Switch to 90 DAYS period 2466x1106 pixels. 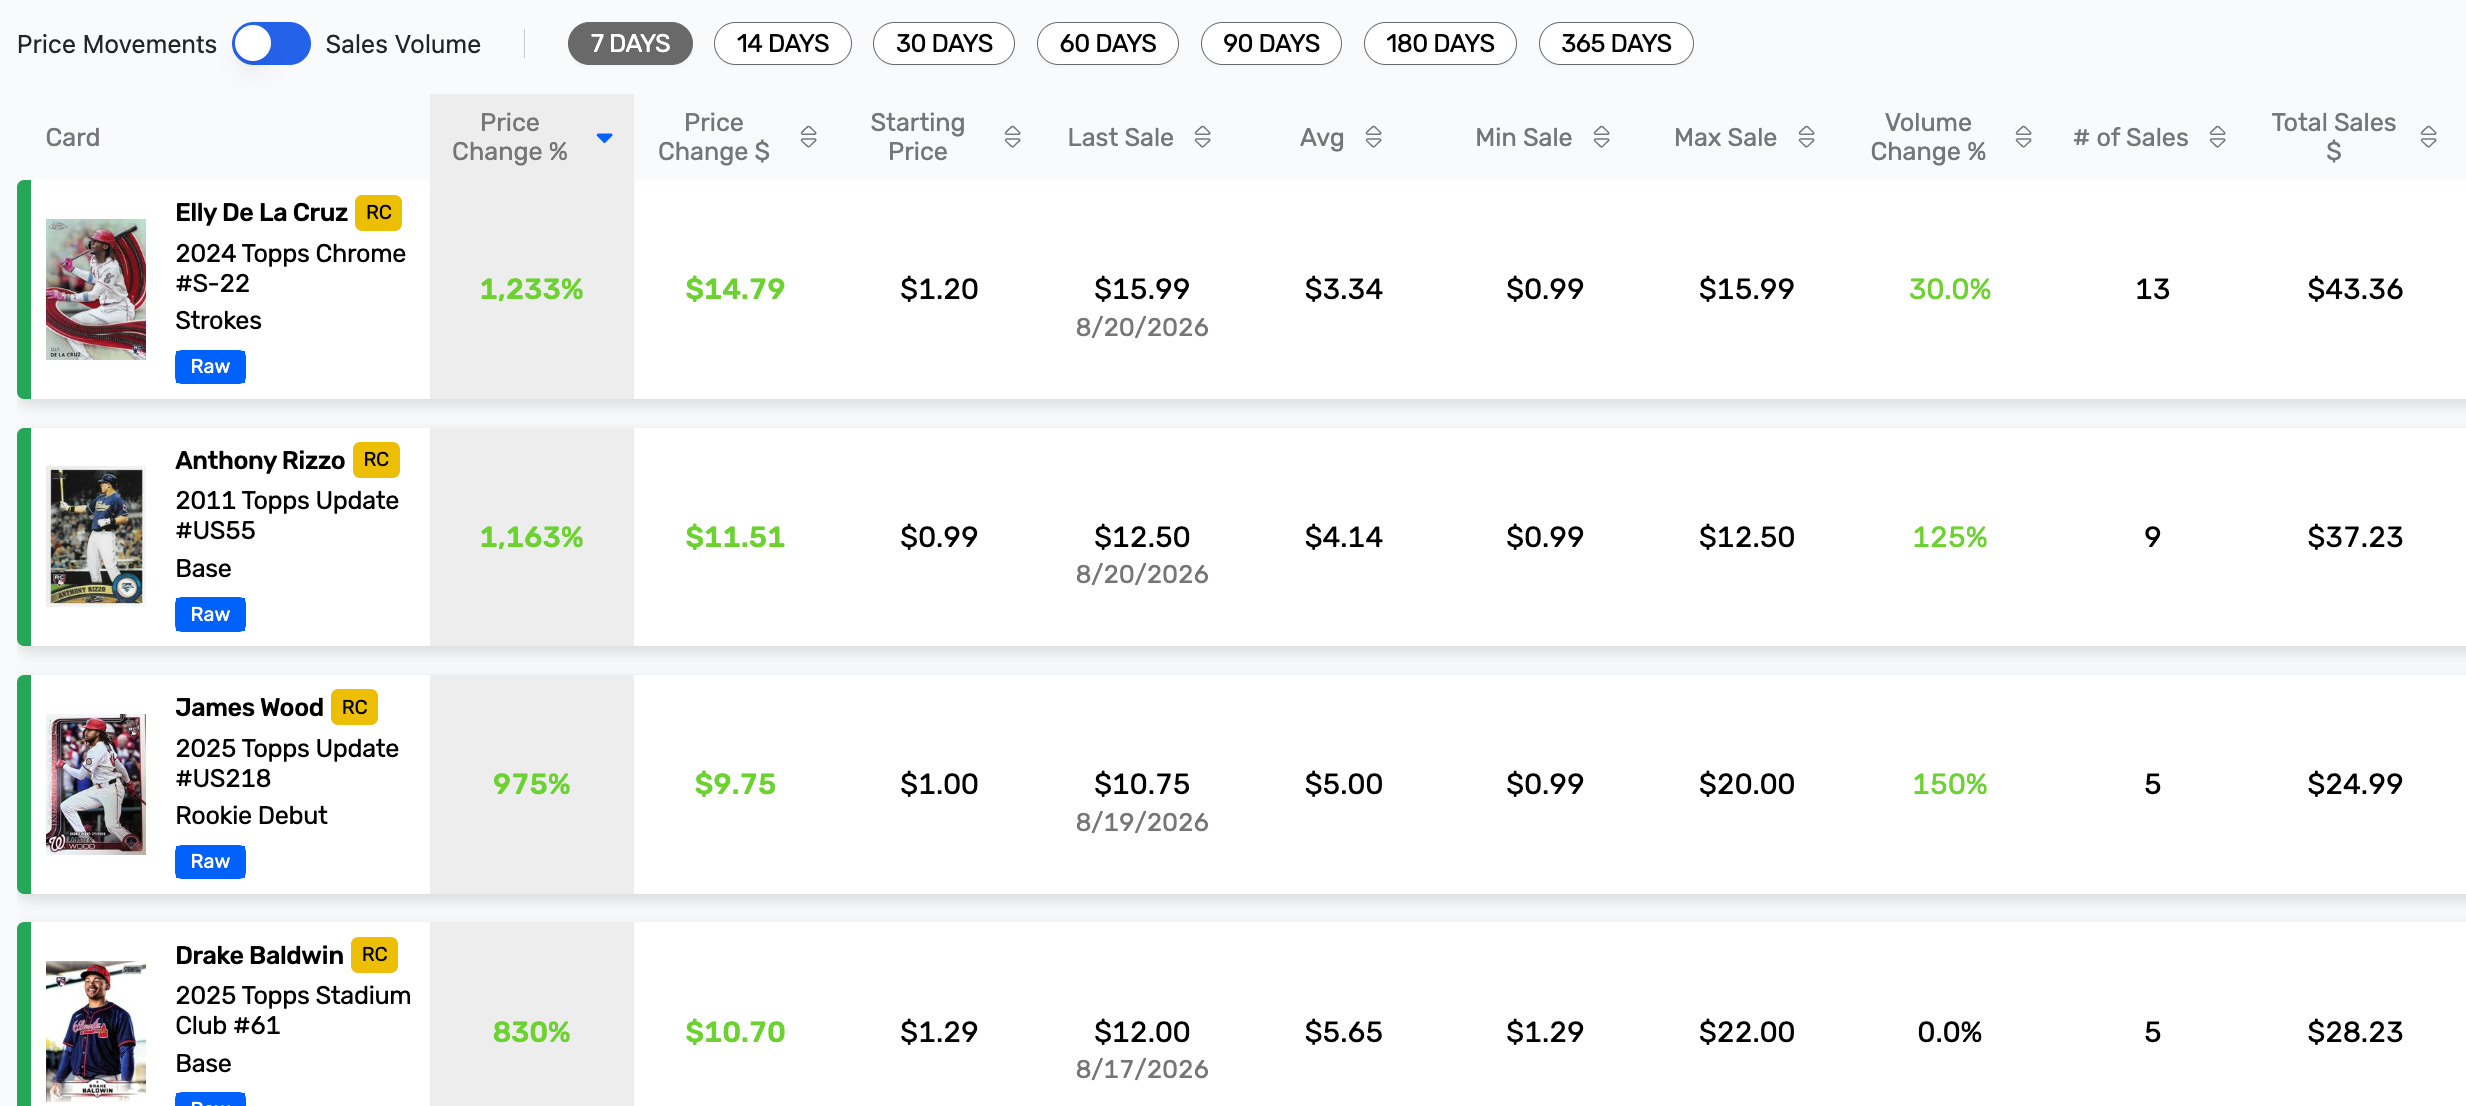(1271, 44)
